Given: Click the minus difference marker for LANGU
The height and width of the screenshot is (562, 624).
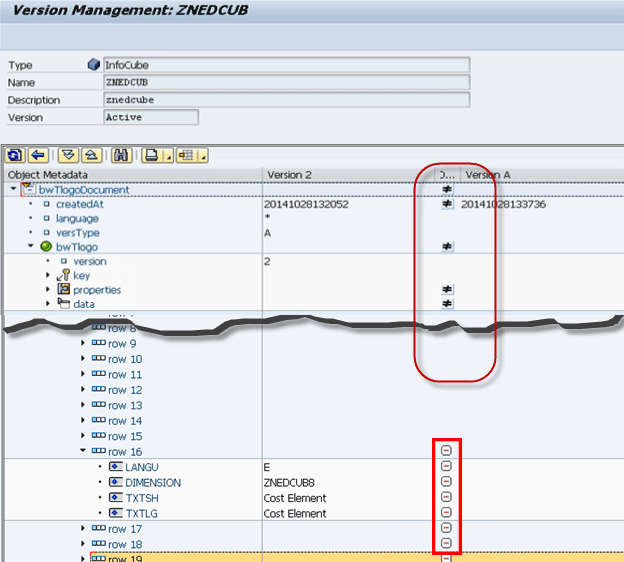Looking at the screenshot, I should [446, 467].
